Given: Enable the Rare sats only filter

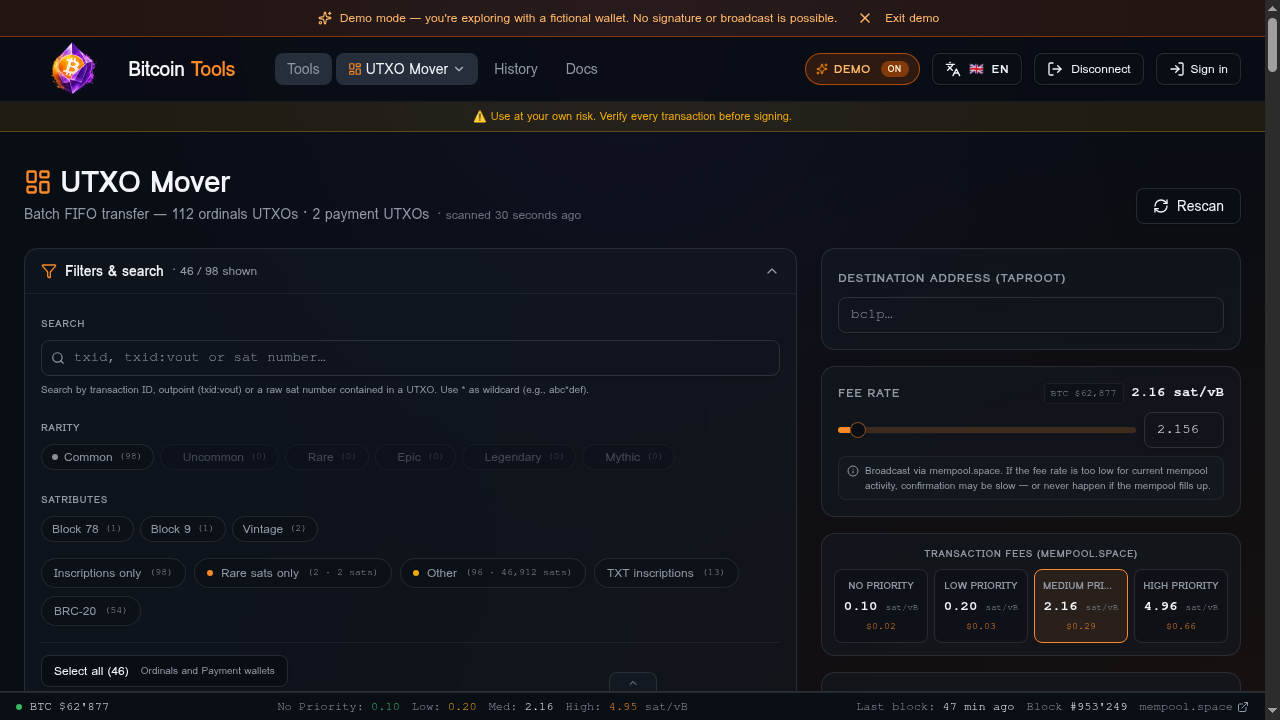Looking at the screenshot, I should [292, 573].
